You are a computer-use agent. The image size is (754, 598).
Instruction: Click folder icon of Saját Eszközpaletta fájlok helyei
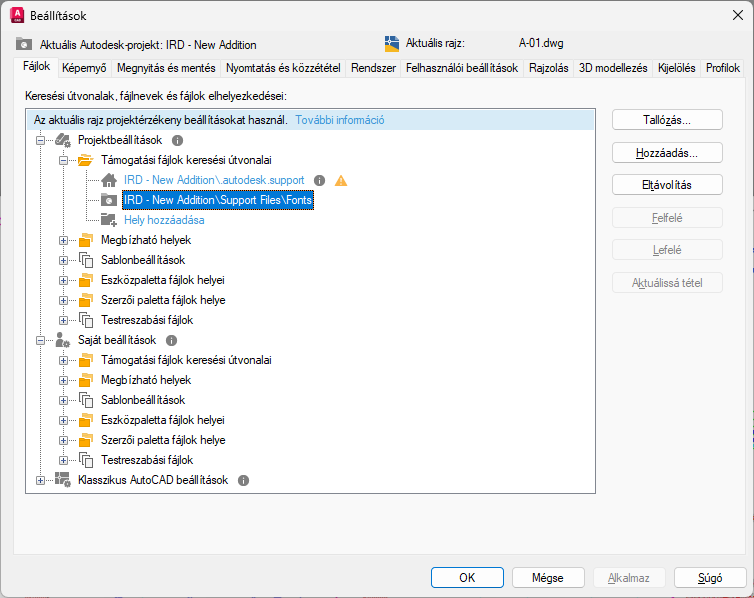86,420
